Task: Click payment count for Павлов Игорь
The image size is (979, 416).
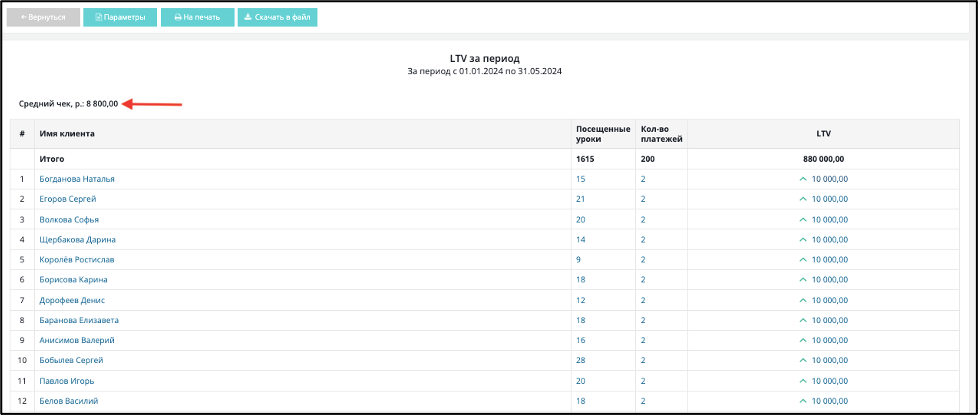Action: coord(643,381)
